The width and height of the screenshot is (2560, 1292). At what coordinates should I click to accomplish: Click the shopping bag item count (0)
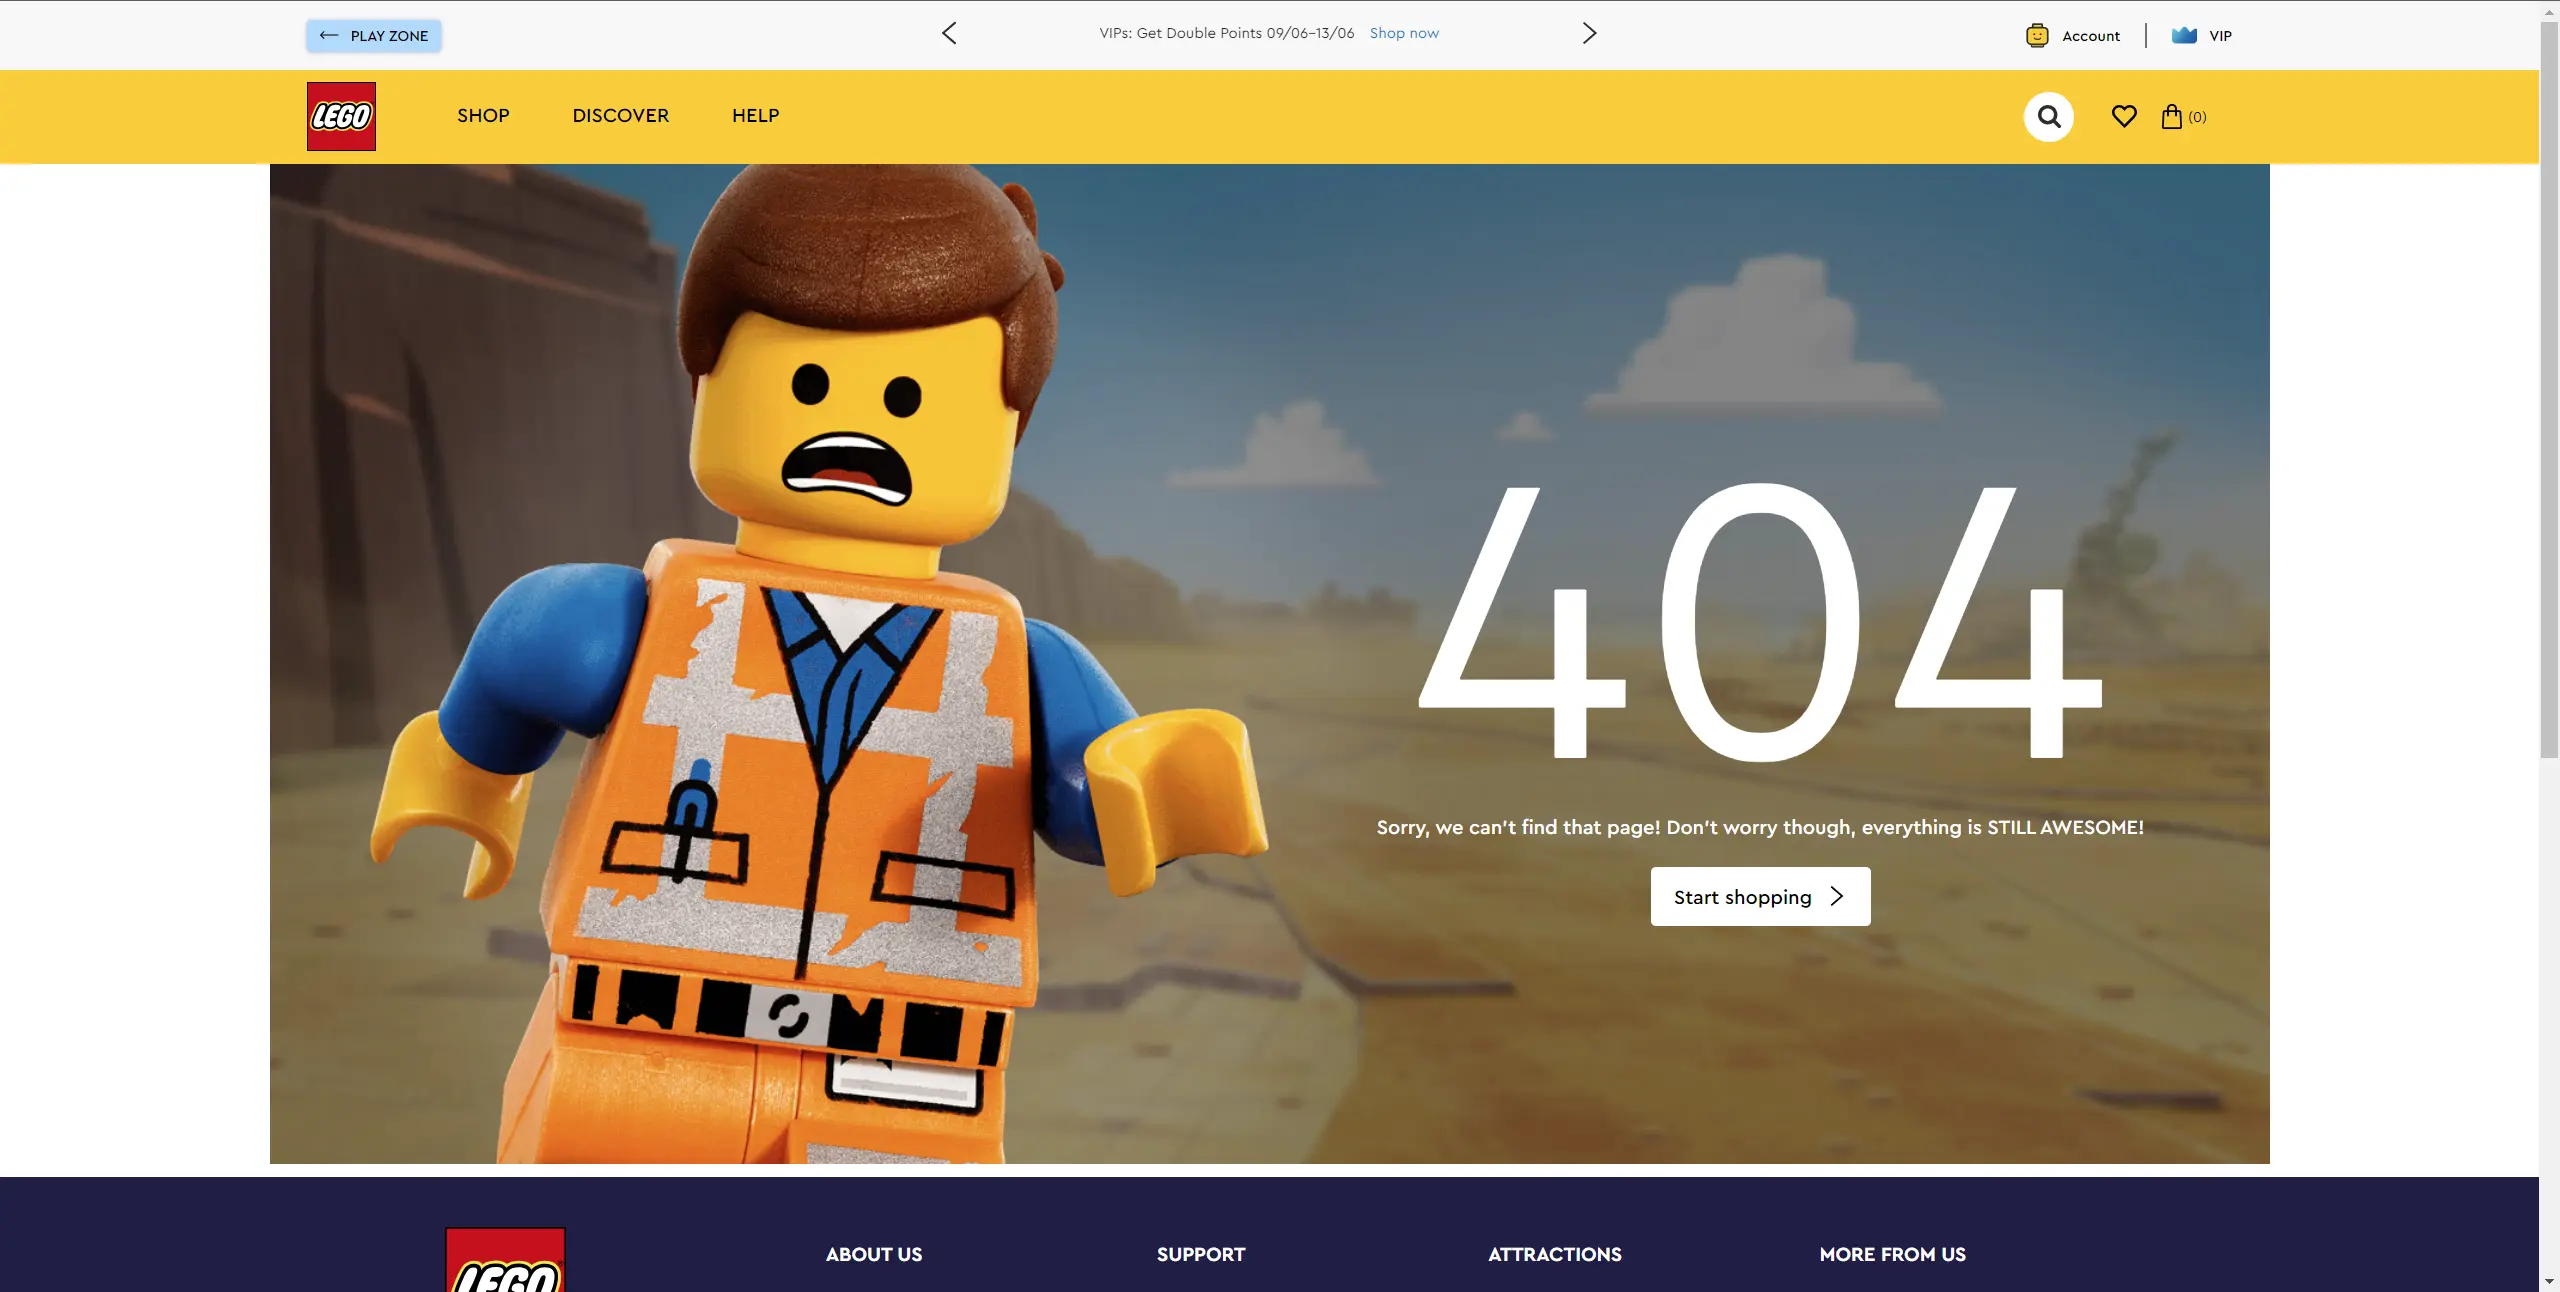click(x=2197, y=117)
